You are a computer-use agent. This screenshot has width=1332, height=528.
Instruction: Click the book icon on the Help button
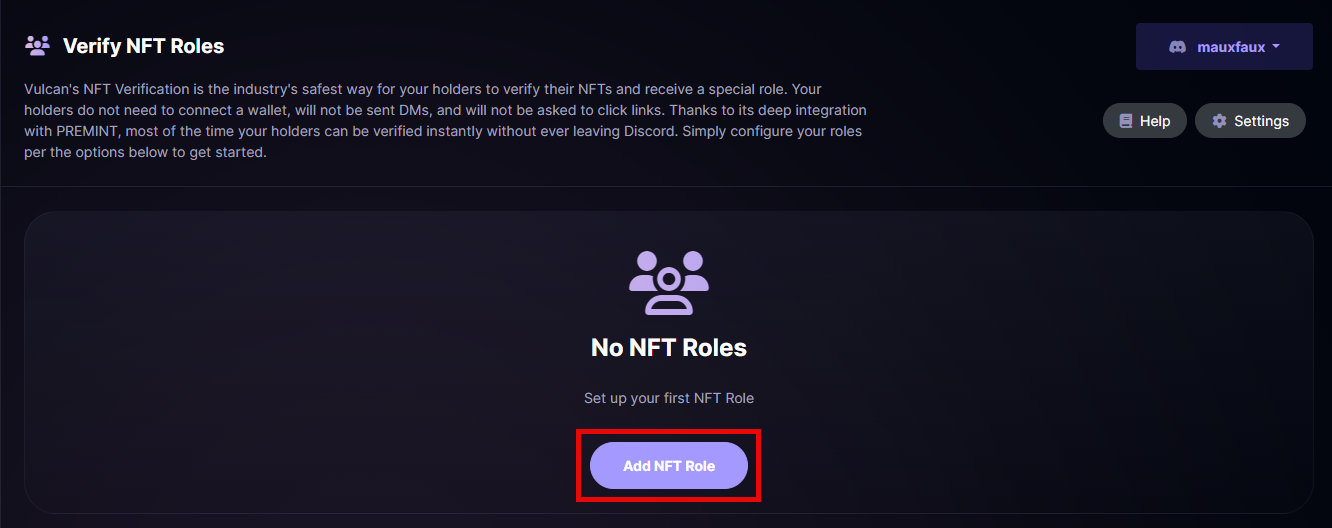tap(1126, 121)
